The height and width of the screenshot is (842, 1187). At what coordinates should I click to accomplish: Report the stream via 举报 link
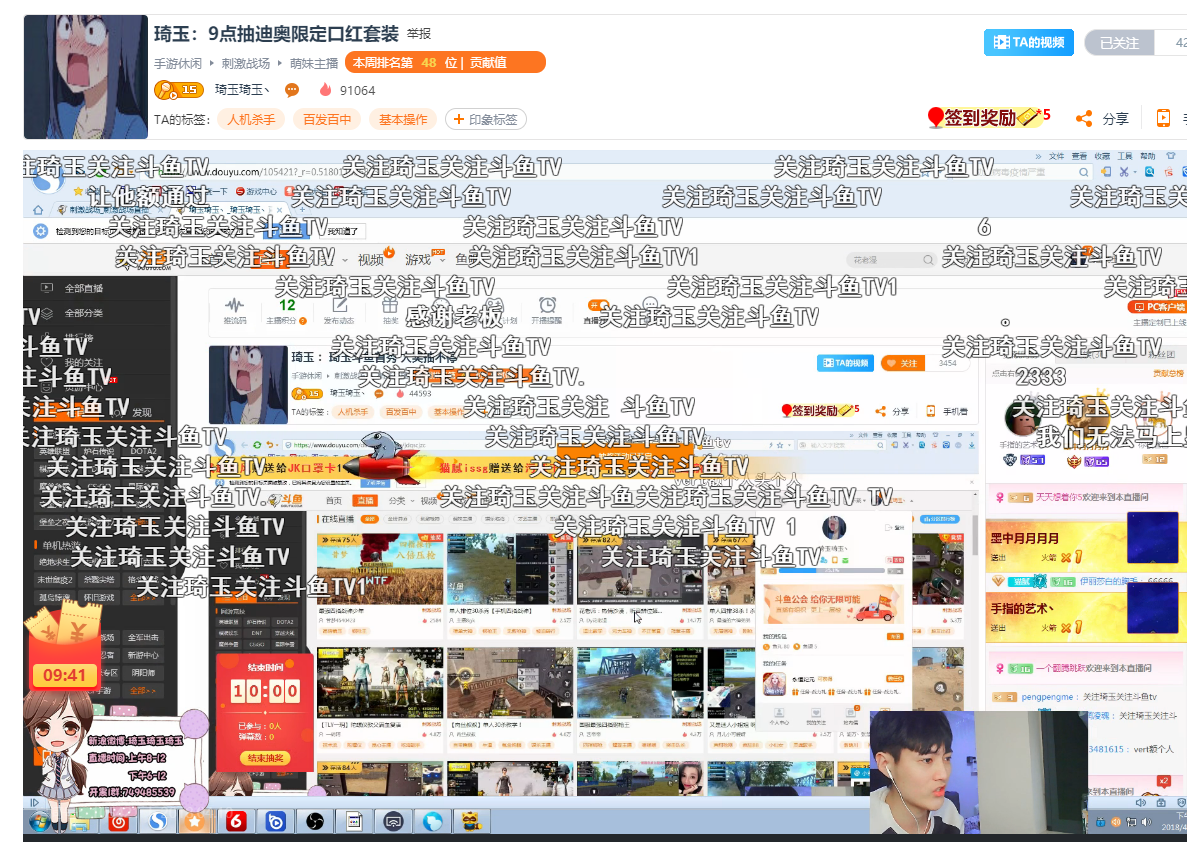pos(419,34)
